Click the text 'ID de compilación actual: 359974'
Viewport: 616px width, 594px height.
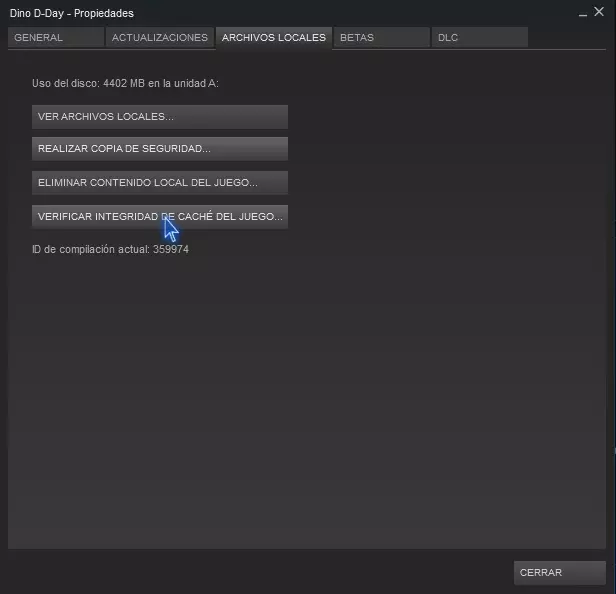110,249
